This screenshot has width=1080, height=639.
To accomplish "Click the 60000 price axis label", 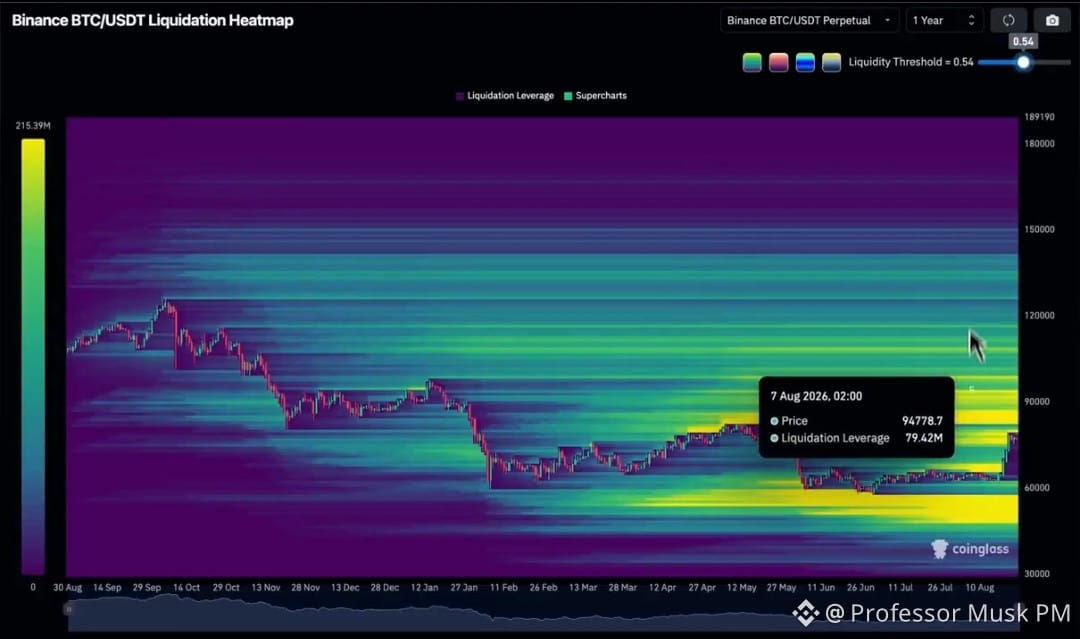I will click(1037, 488).
